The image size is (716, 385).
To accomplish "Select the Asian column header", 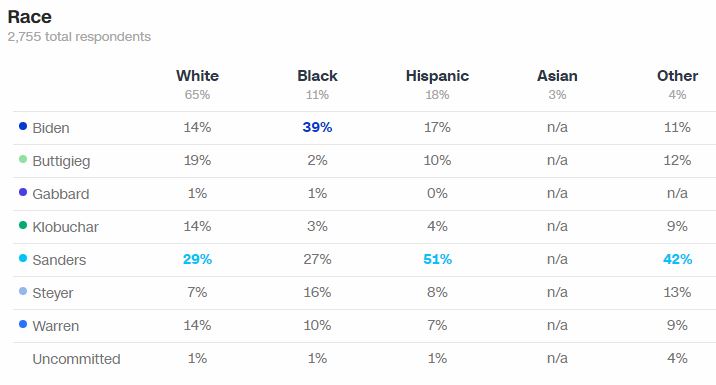I will [x=557, y=76].
